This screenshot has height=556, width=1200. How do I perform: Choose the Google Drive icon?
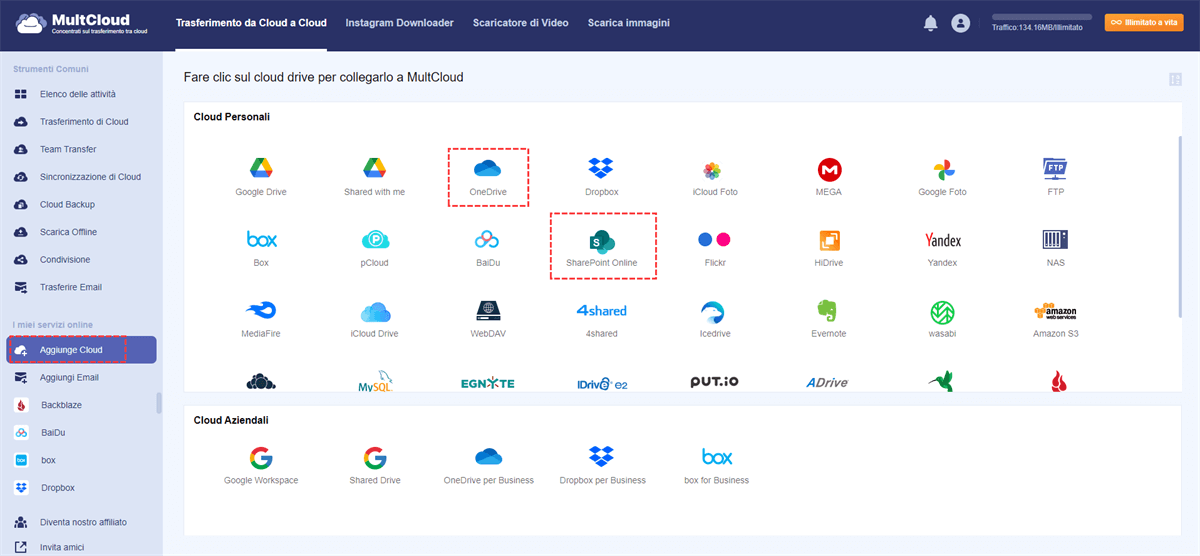261,168
